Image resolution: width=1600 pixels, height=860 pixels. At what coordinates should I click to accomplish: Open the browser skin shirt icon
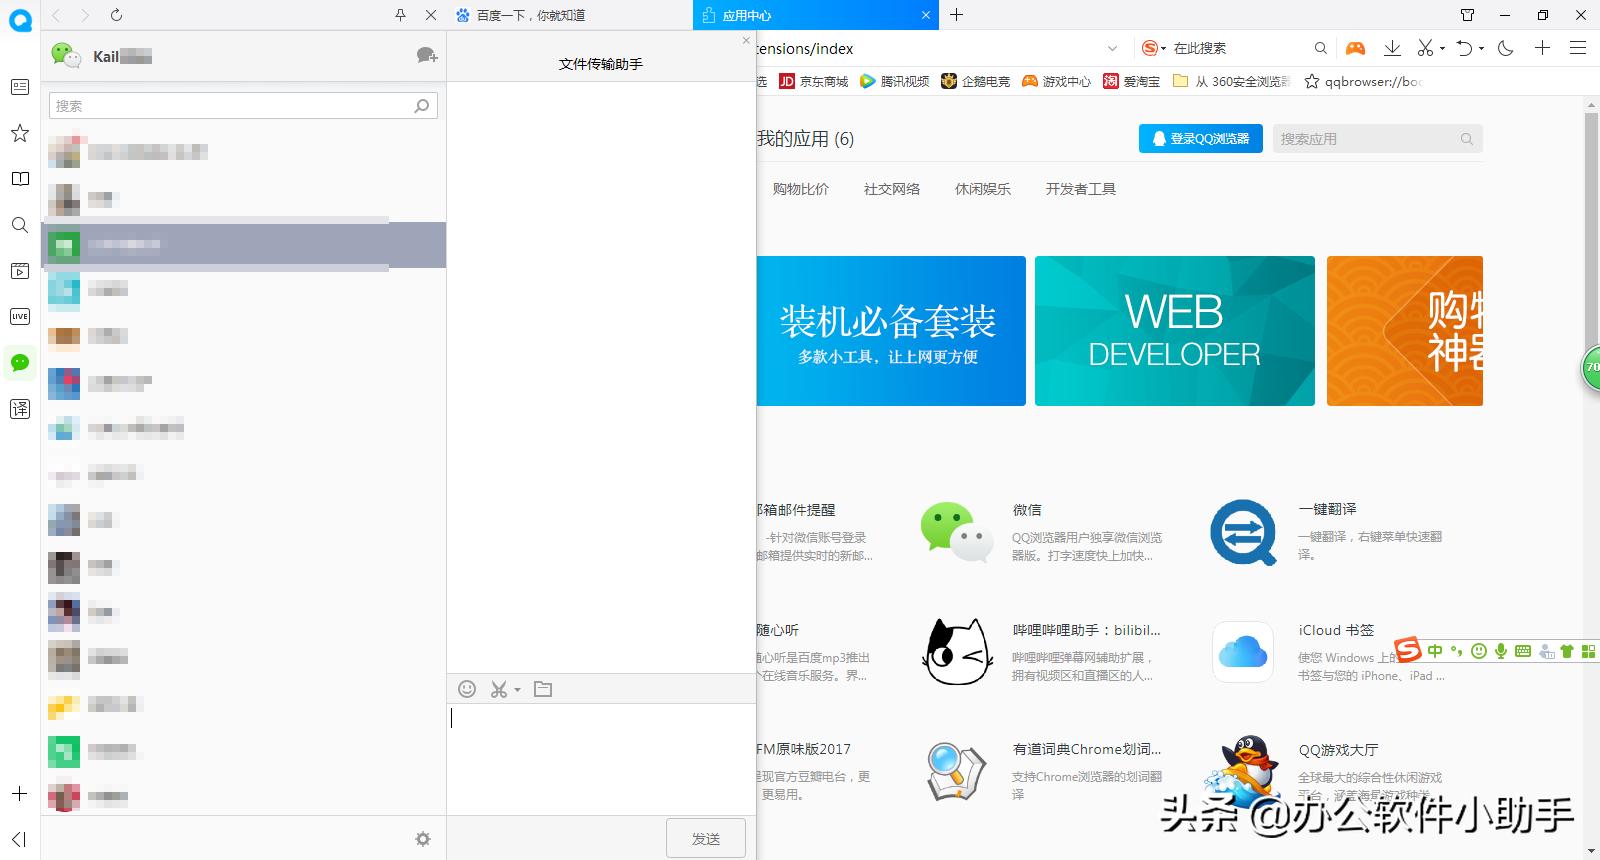tap(1467, 15)
